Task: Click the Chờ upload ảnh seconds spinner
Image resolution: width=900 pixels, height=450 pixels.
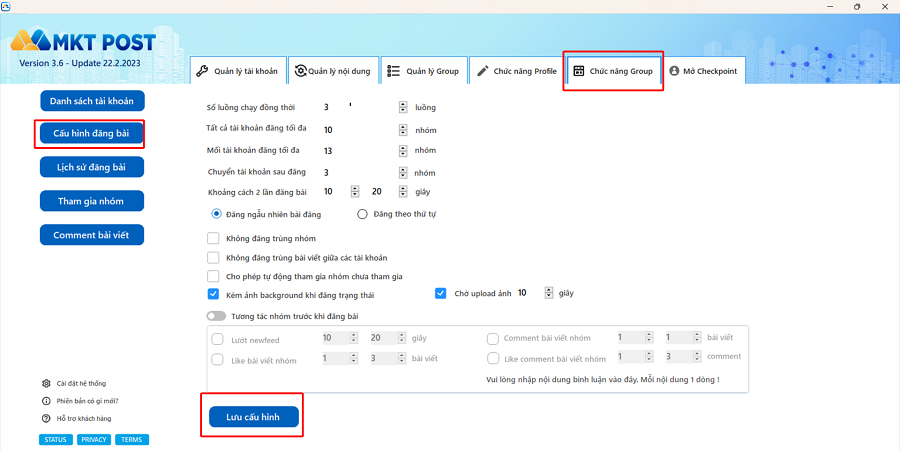Action: pyautogui.click(x=549, y=293)
